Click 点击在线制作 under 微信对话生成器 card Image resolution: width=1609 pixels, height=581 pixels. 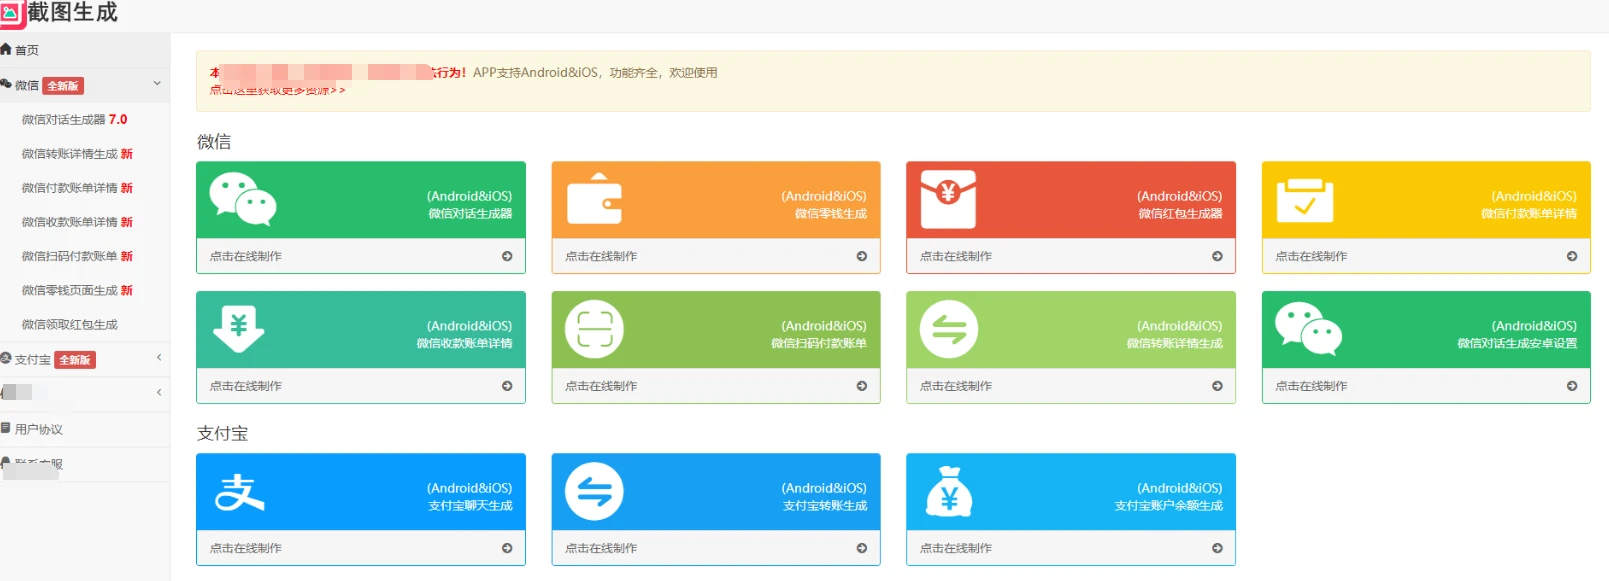pyautogui.click(x=246, y=257)
